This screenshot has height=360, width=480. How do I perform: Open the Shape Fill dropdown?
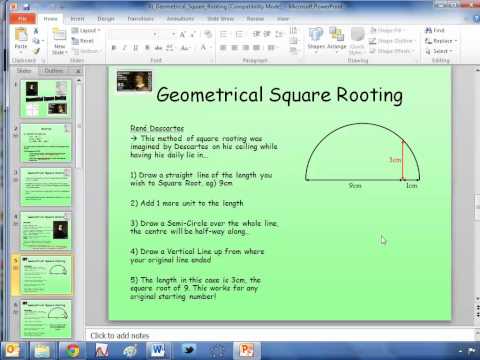click(x=388, y=30)
